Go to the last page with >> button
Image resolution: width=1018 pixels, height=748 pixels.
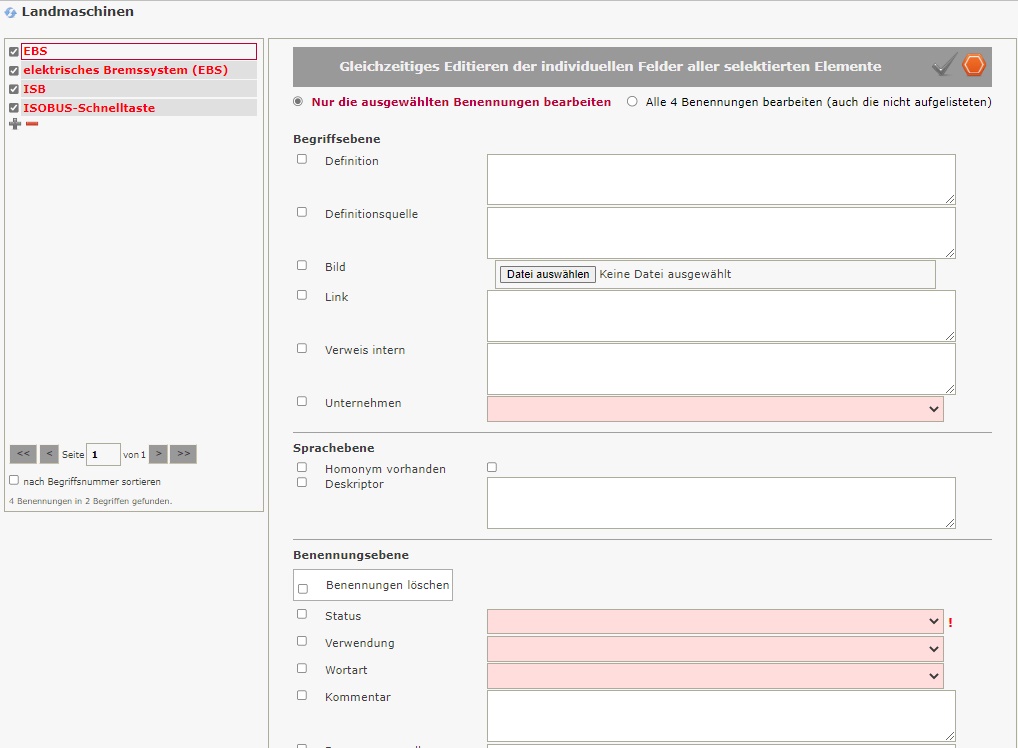(x=183, y=454)
